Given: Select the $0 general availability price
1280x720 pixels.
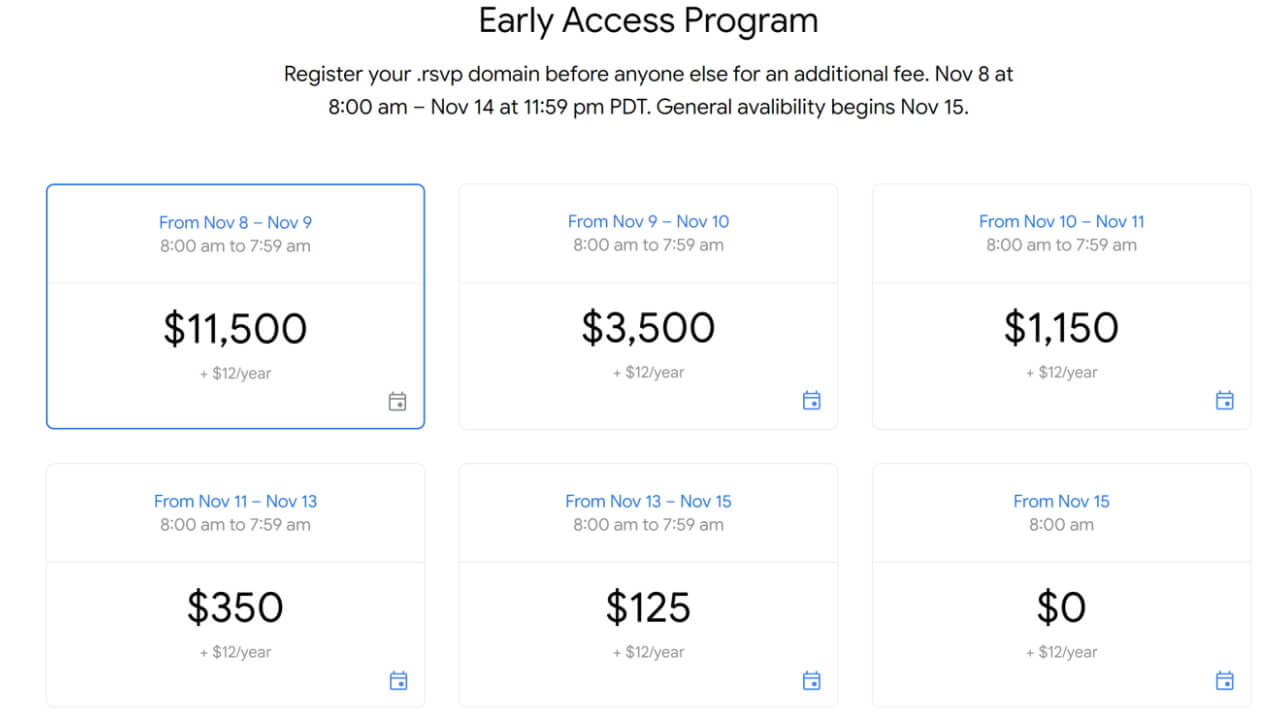Looking at the screenshot, I should tap(1061, 608).
